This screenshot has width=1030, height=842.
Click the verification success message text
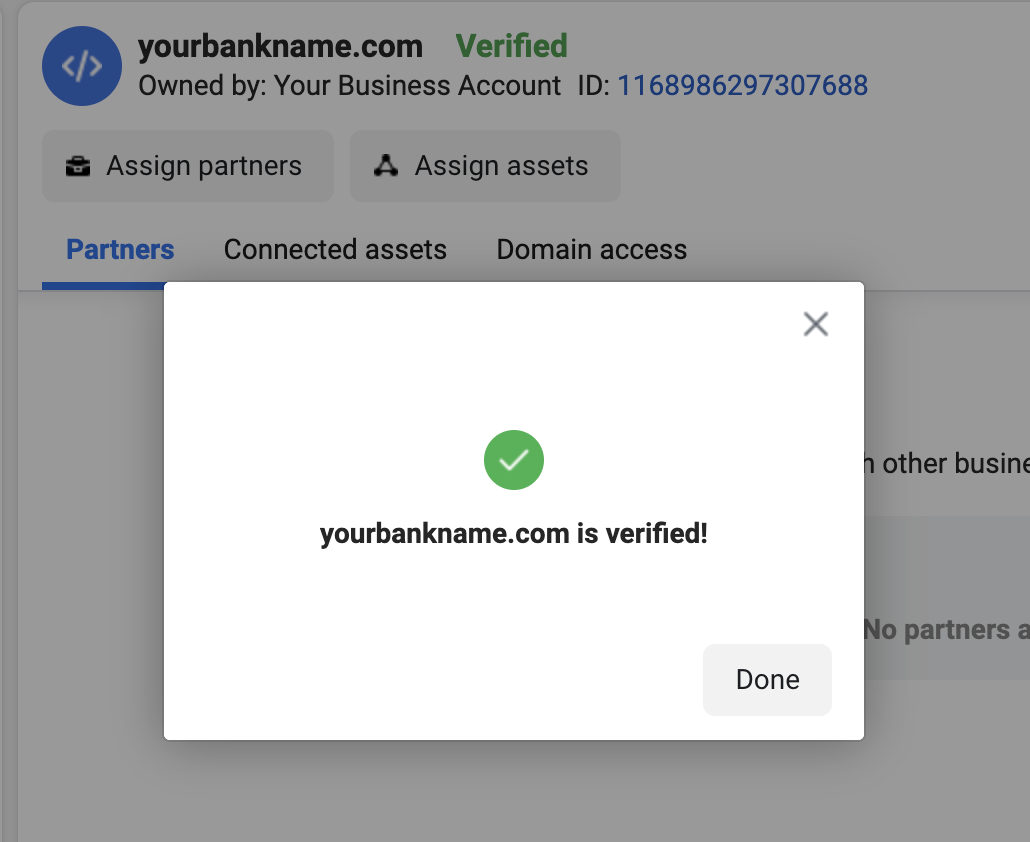[x=513, y=533]
